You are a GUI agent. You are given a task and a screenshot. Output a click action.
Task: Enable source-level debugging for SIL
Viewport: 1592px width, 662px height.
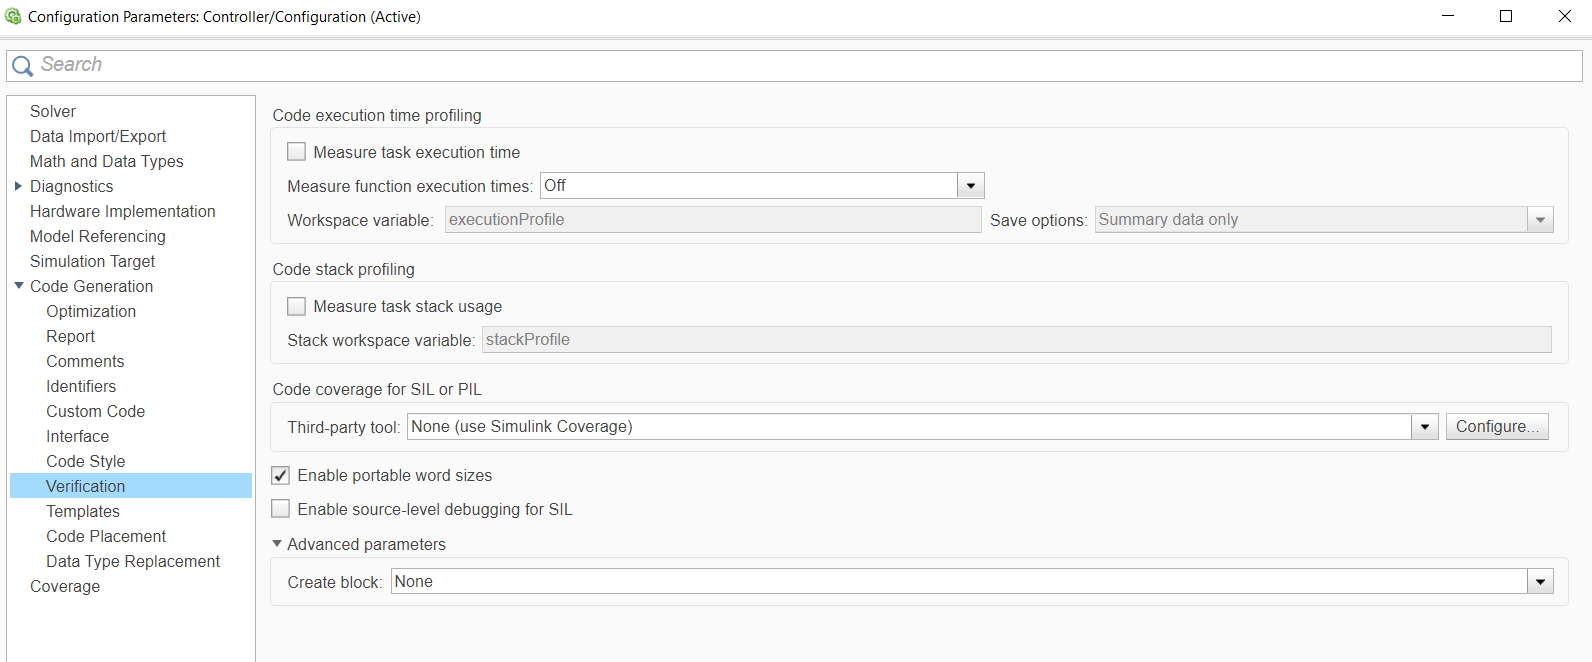[281, 510]
